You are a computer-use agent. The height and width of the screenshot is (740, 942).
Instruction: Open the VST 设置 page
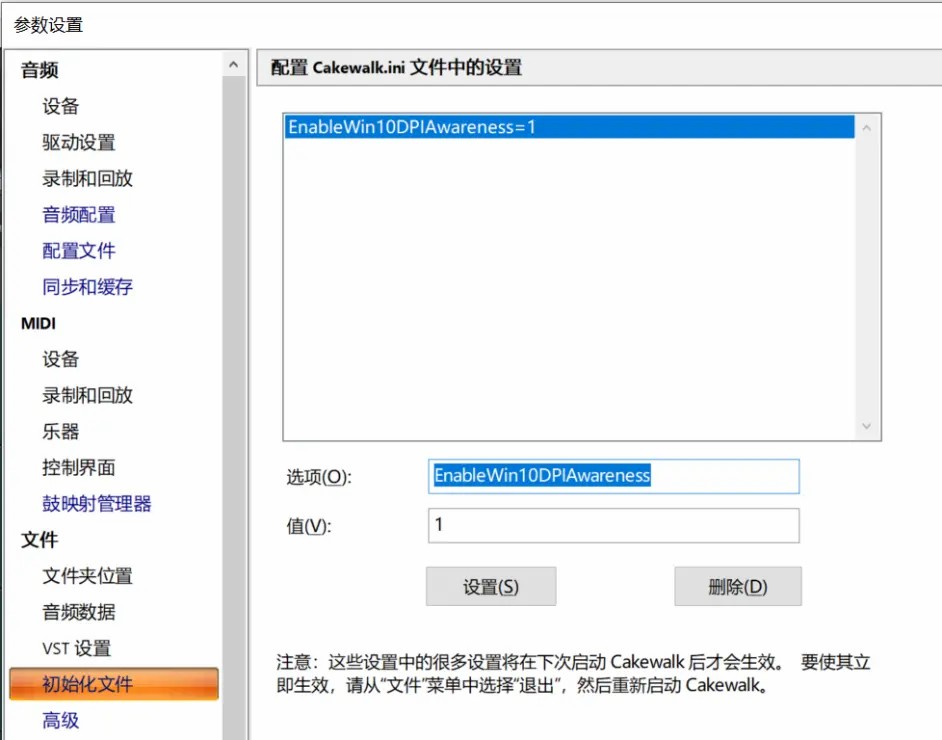(x=77, y=648)
